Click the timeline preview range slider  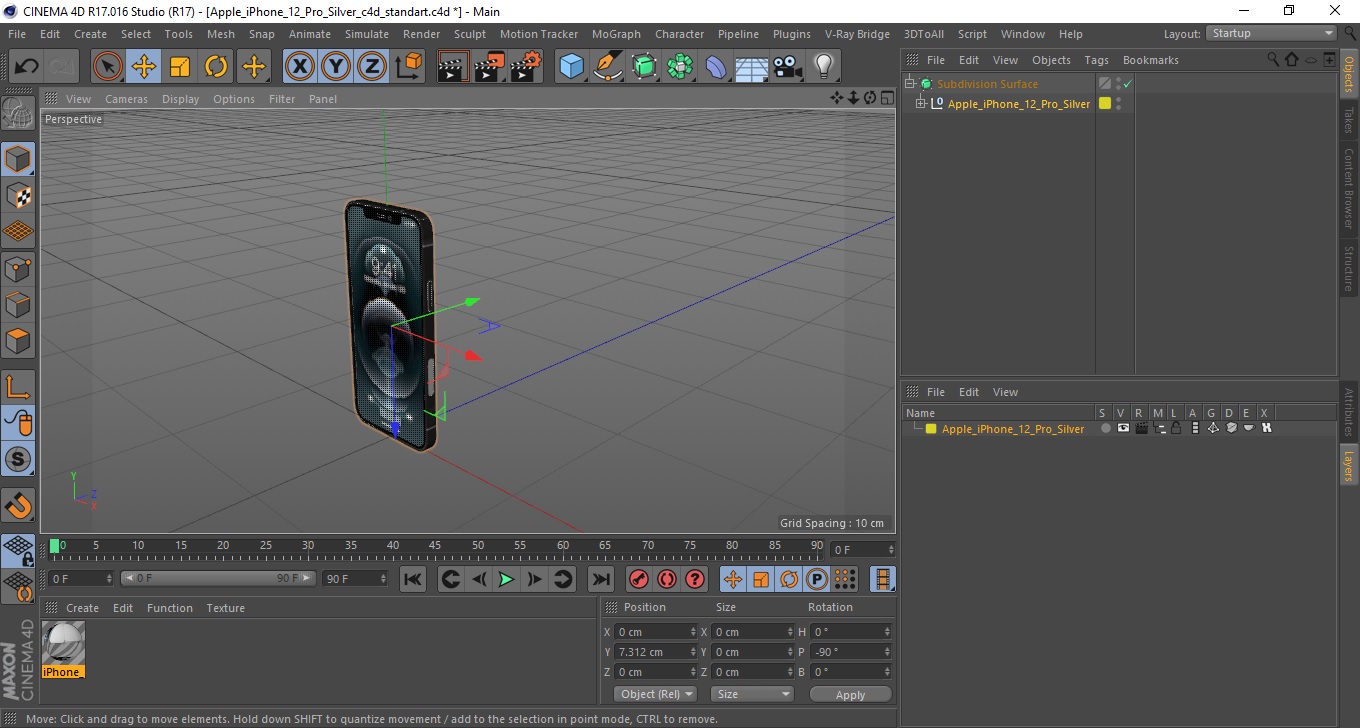pos(218,579)
